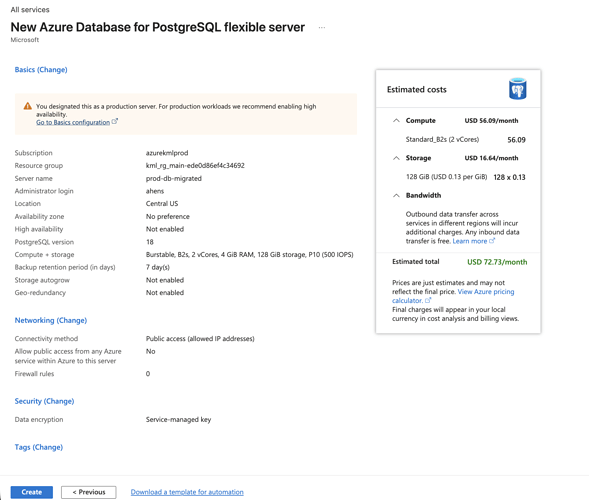Collapse the Storage cost section chevron

point(396,158)
